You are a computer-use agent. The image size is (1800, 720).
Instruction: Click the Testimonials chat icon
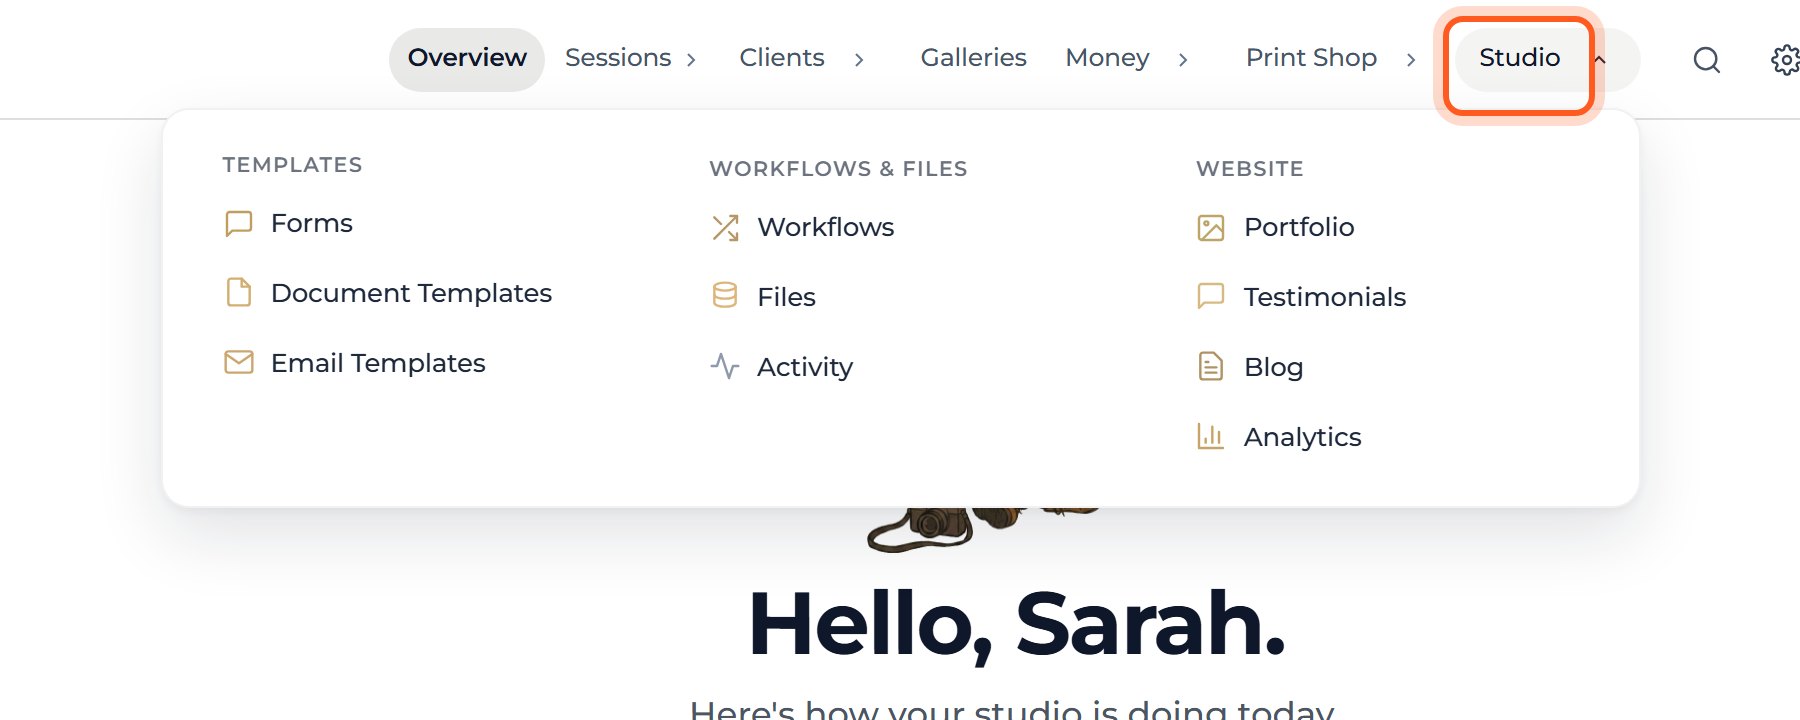(1211, 296)
